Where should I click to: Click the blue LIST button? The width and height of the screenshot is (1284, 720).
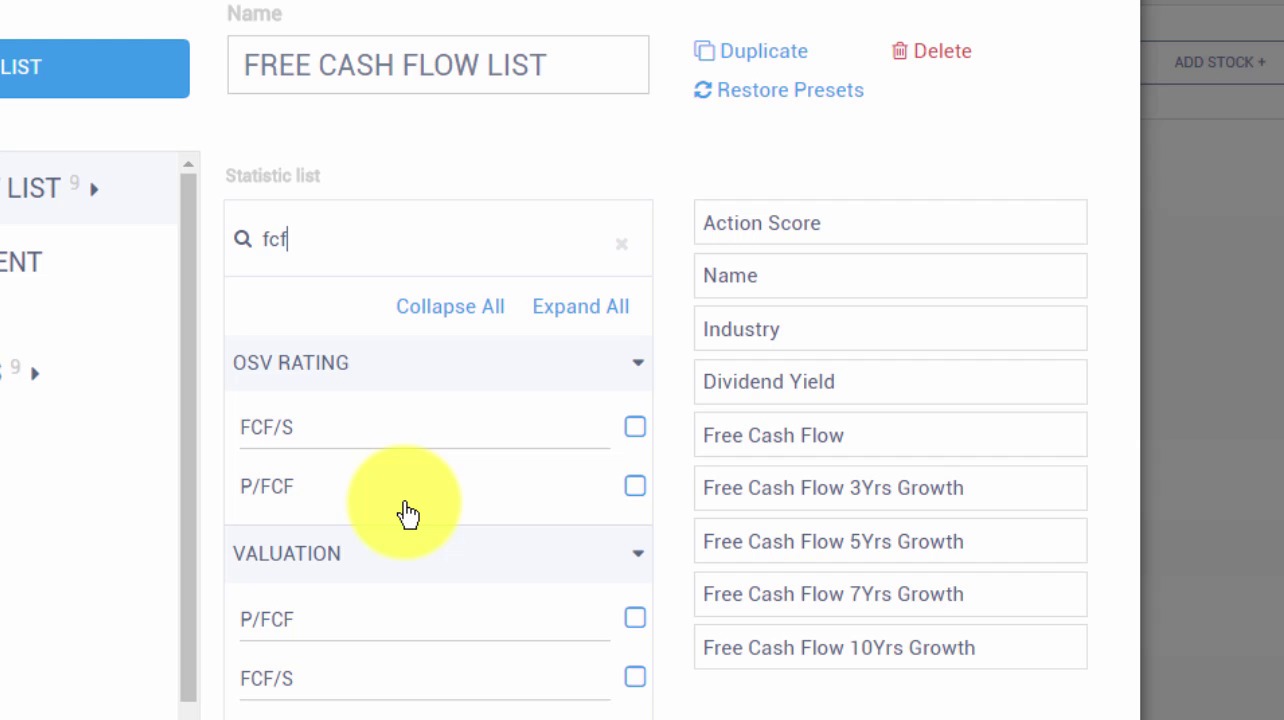click(x=94, y=68)
